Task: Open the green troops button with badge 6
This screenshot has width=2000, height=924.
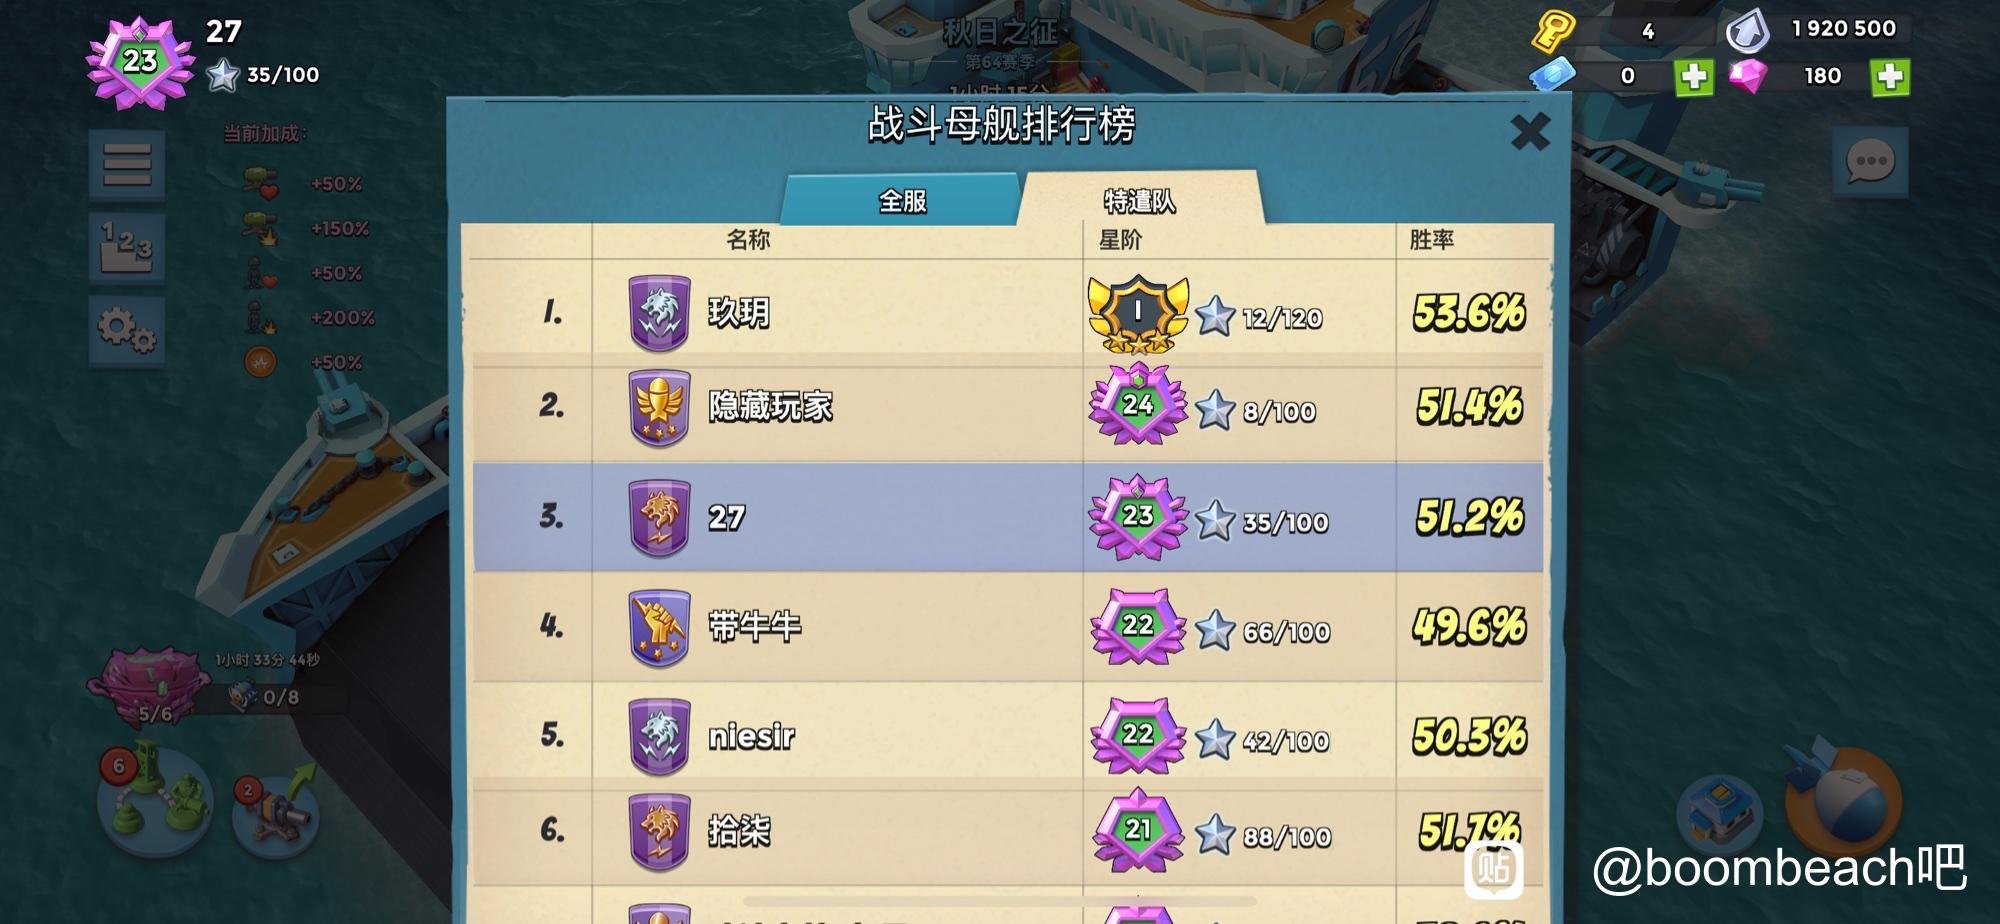Action: coord(155,800)
